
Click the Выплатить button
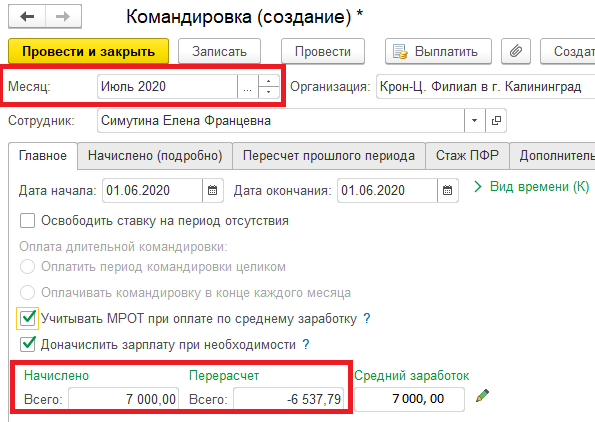(x=438, y=51)
